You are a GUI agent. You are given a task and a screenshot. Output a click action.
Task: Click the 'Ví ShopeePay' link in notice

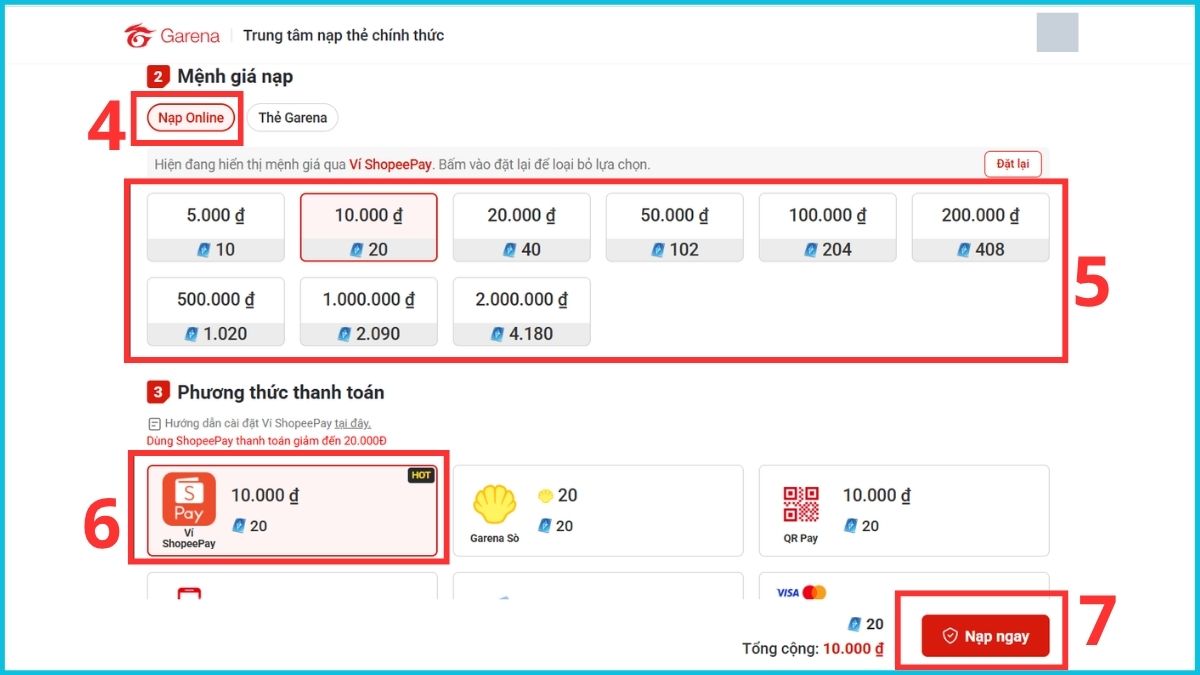389,164
